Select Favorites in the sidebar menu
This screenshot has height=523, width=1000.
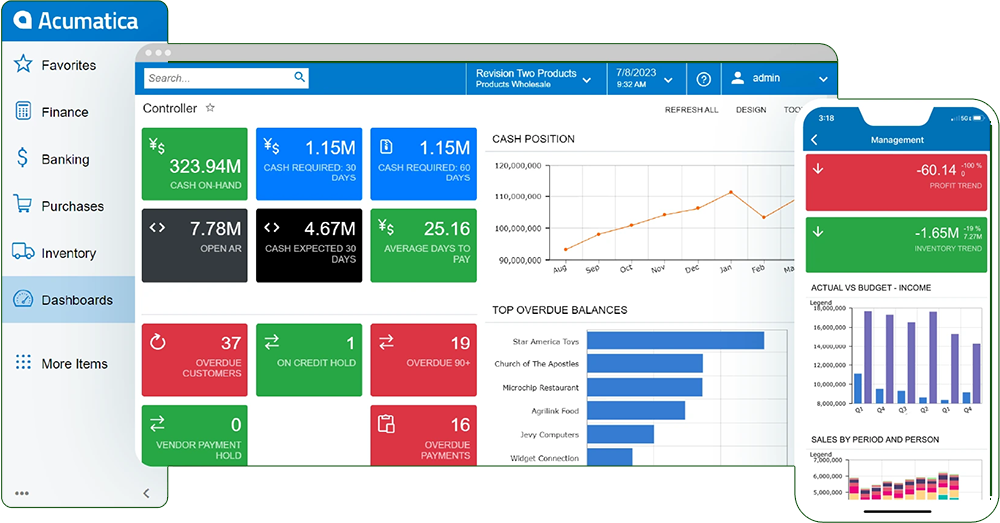tap(69, 65)
